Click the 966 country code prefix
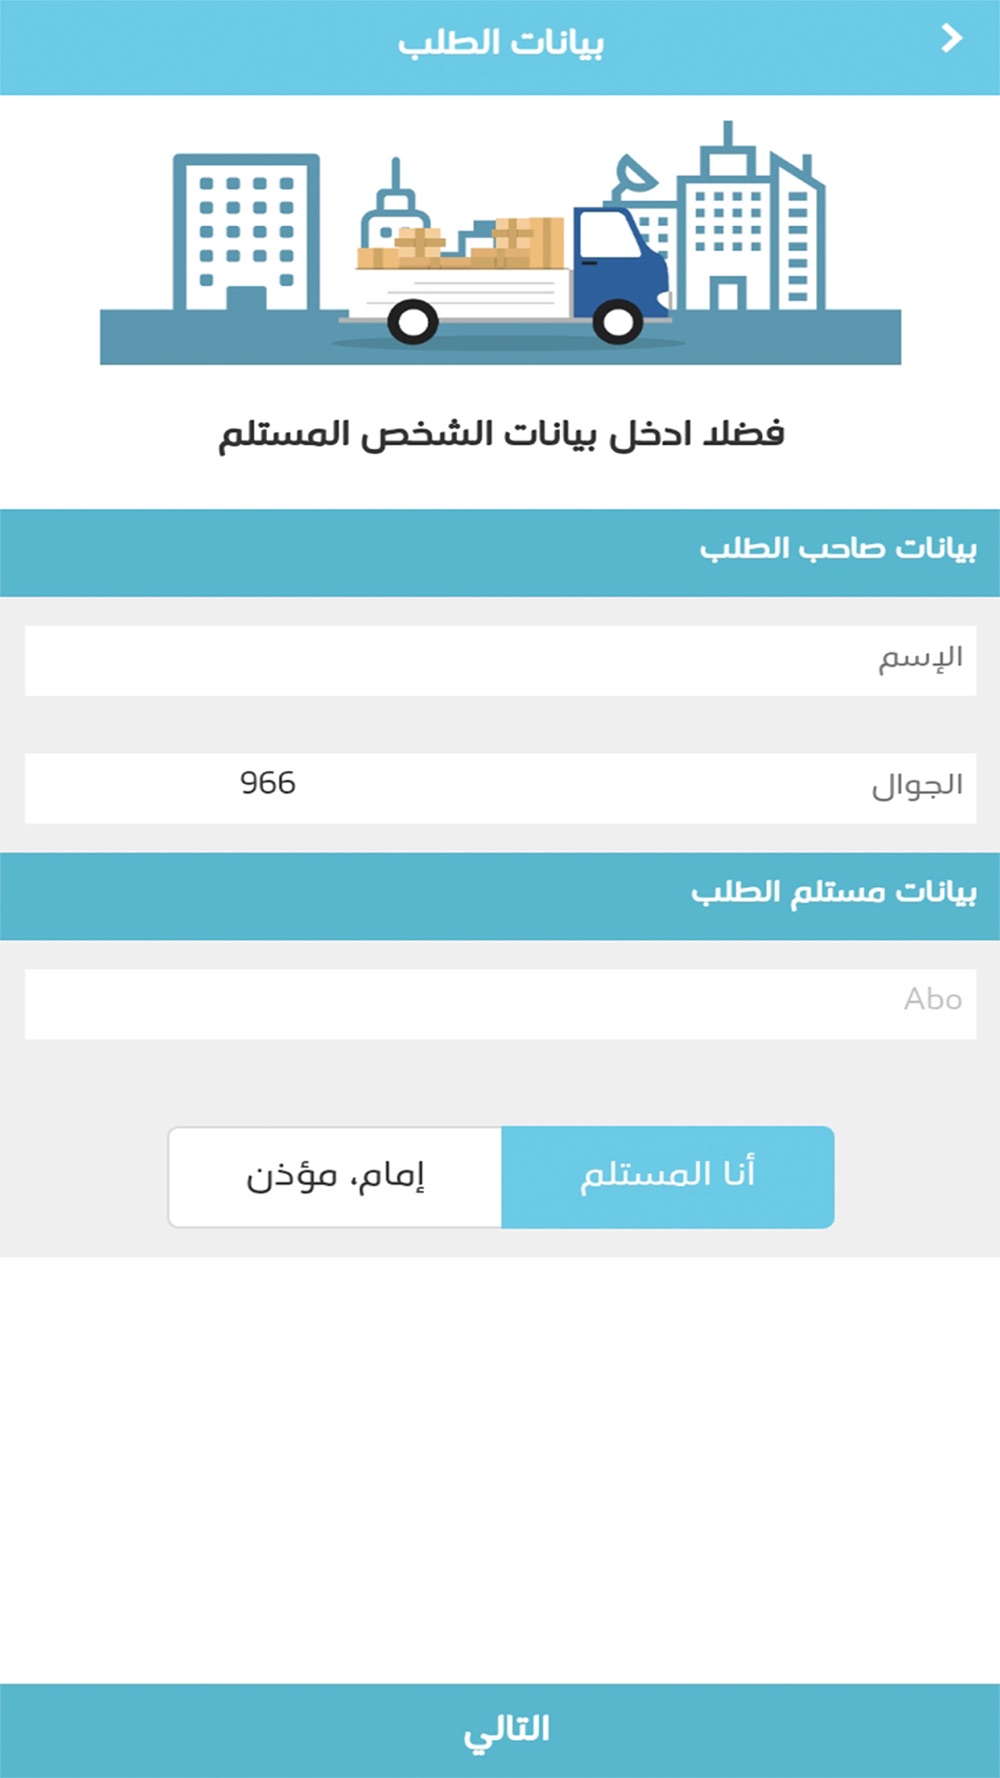 pyautogui.click(x=268, y=783)
